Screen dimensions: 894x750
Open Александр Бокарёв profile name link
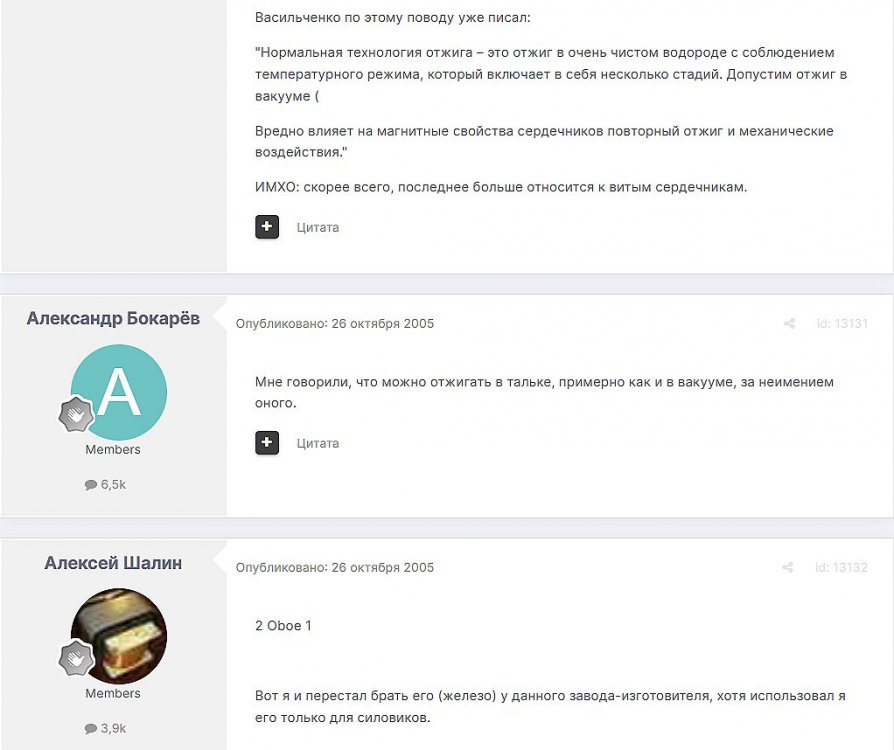coord(113,318)
